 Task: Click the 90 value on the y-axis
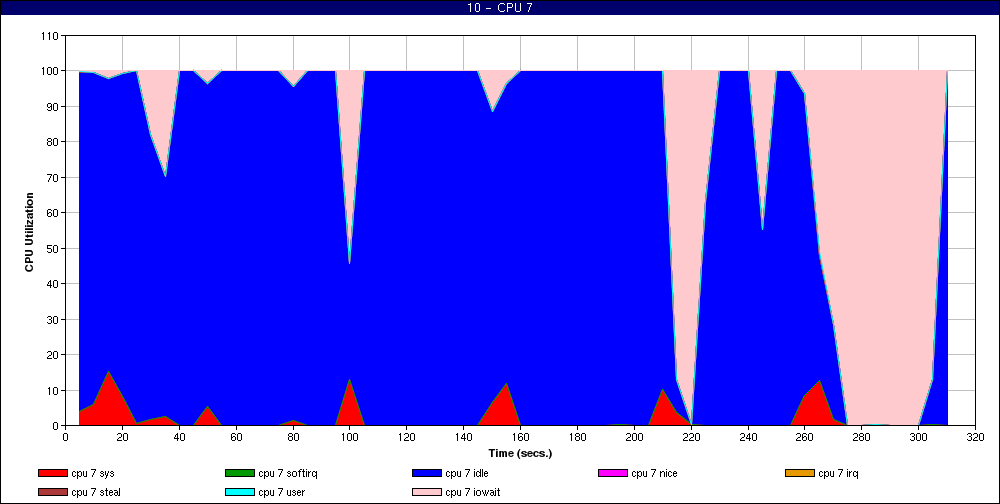pyautogui.click(x=54, y=107)
